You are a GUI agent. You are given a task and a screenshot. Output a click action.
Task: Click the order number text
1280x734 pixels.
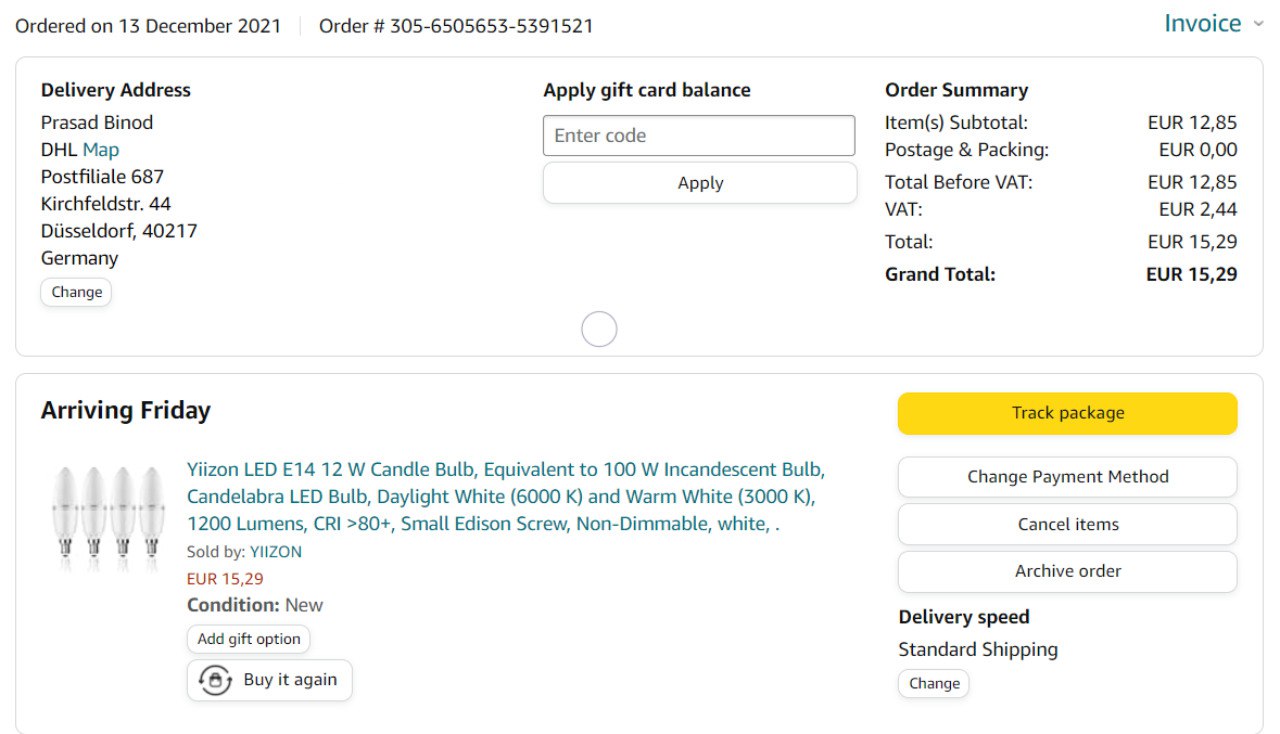[x=456, y=26]
